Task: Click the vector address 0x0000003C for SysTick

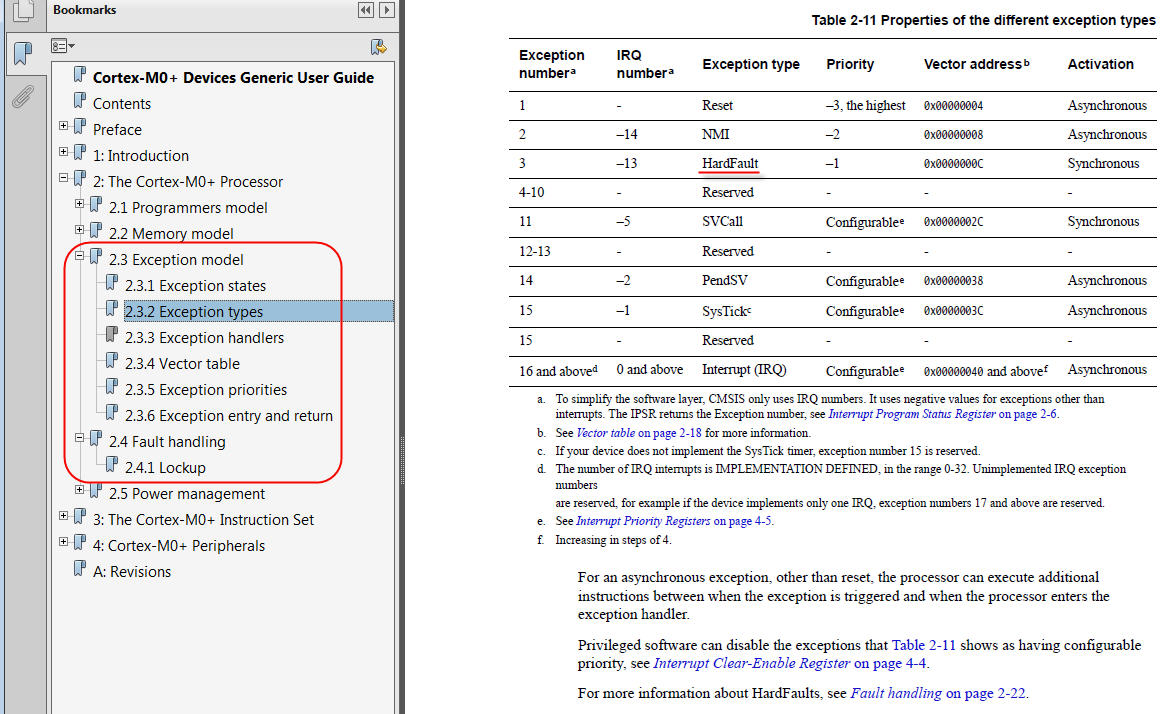Action: pyautogui.click(x=953, y=311)
